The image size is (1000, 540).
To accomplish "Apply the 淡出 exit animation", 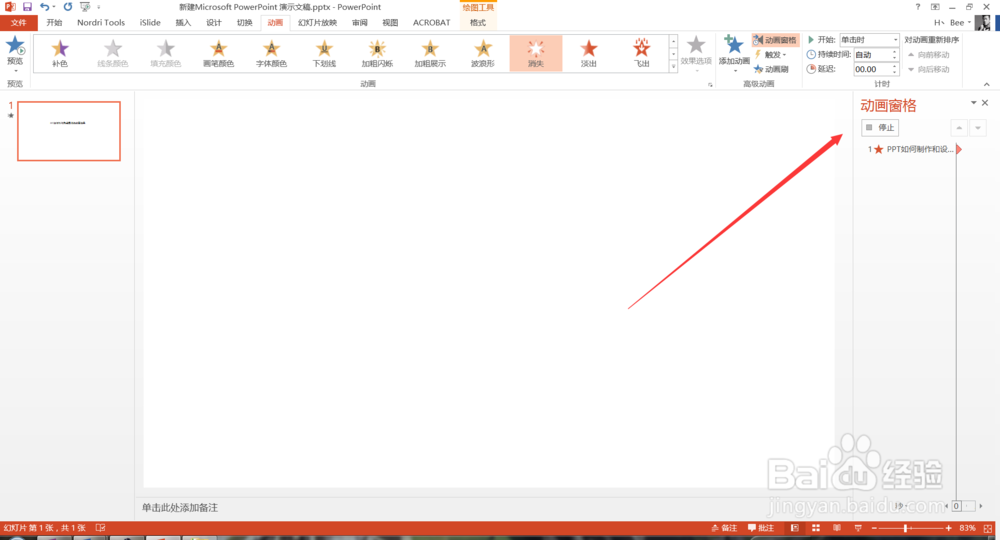I will 589,53.
